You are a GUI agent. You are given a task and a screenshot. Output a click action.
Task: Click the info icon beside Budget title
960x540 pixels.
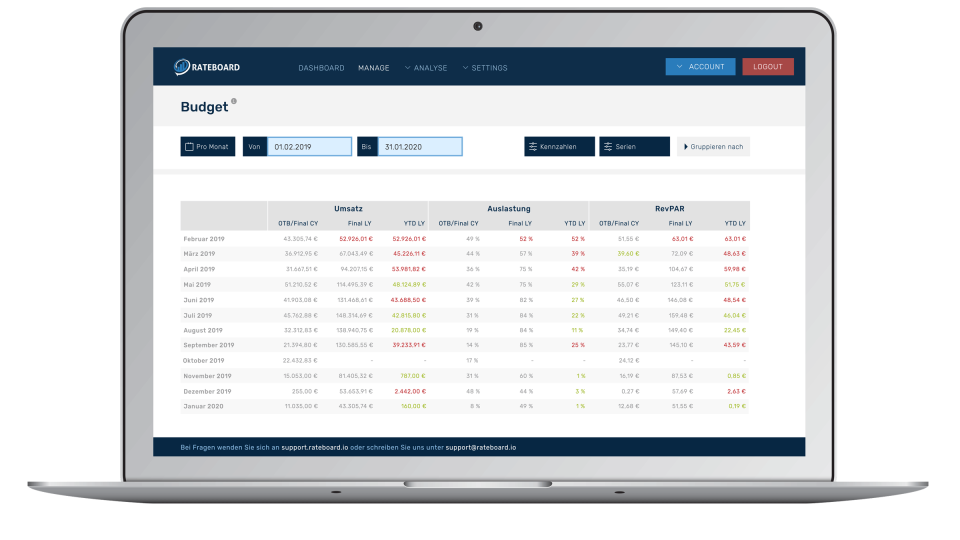pyautogui.click(x=234, y=102)
